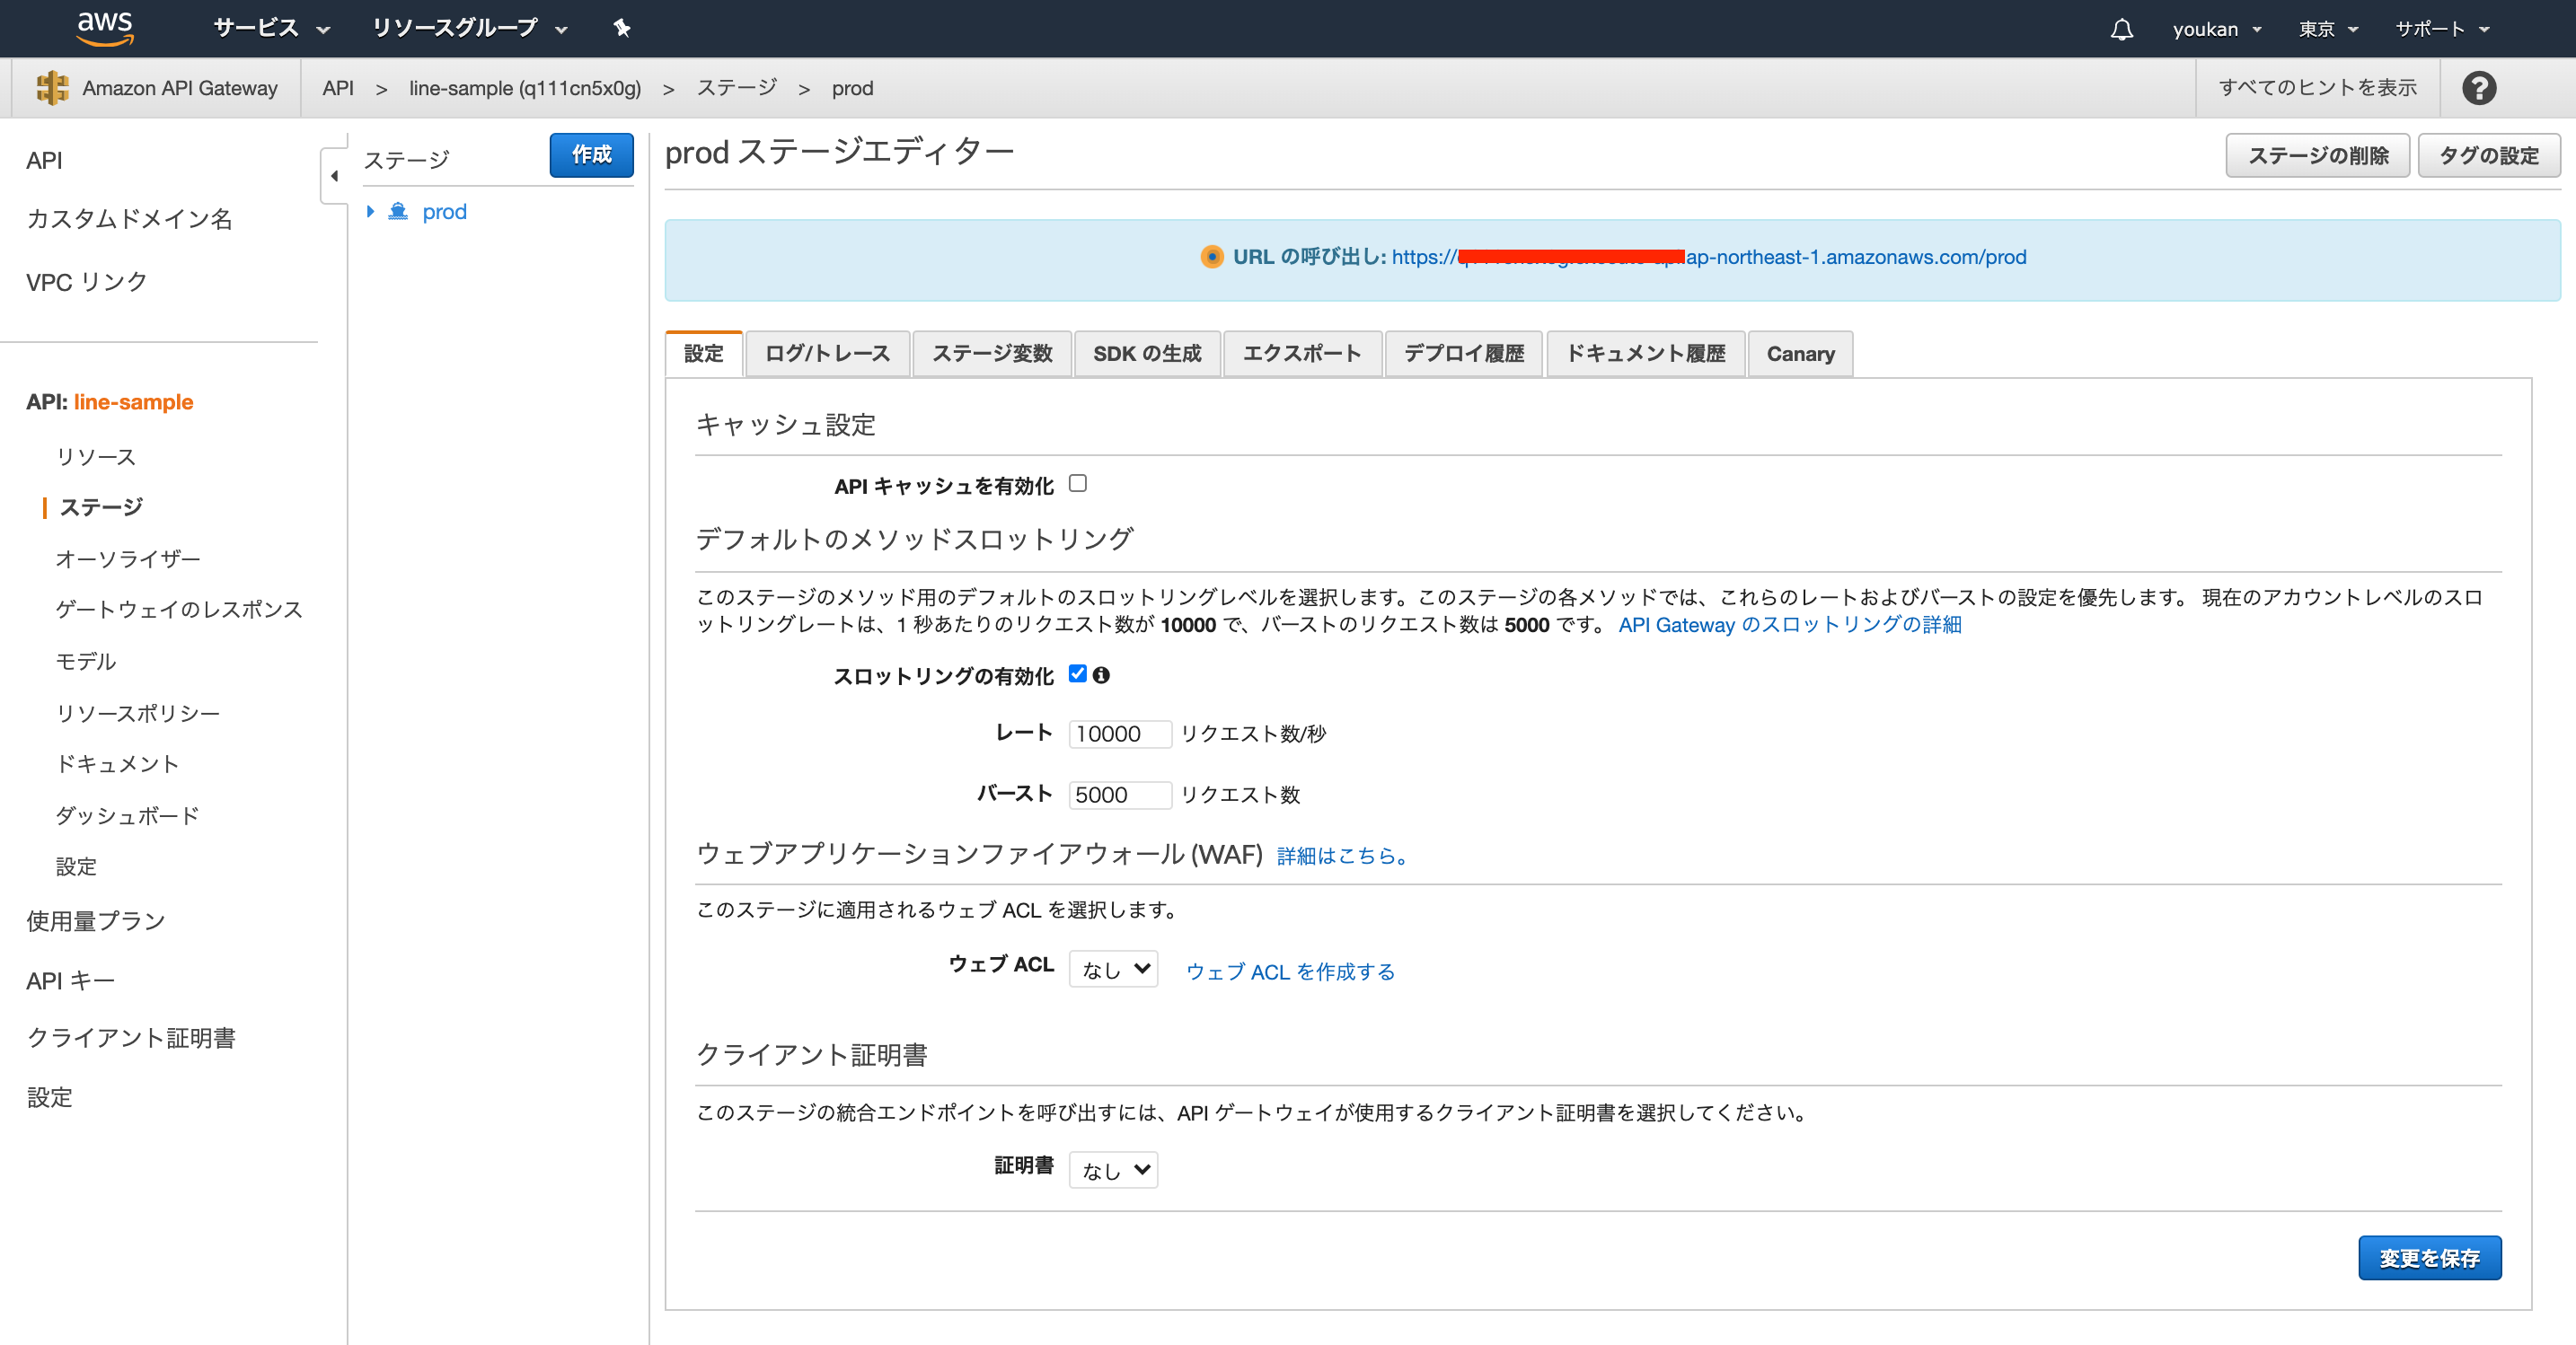Open the サービス menu
Image resolution: width=2576 pixels, height=1345 pixels.
pyautogui.click(x=270, y=28)
